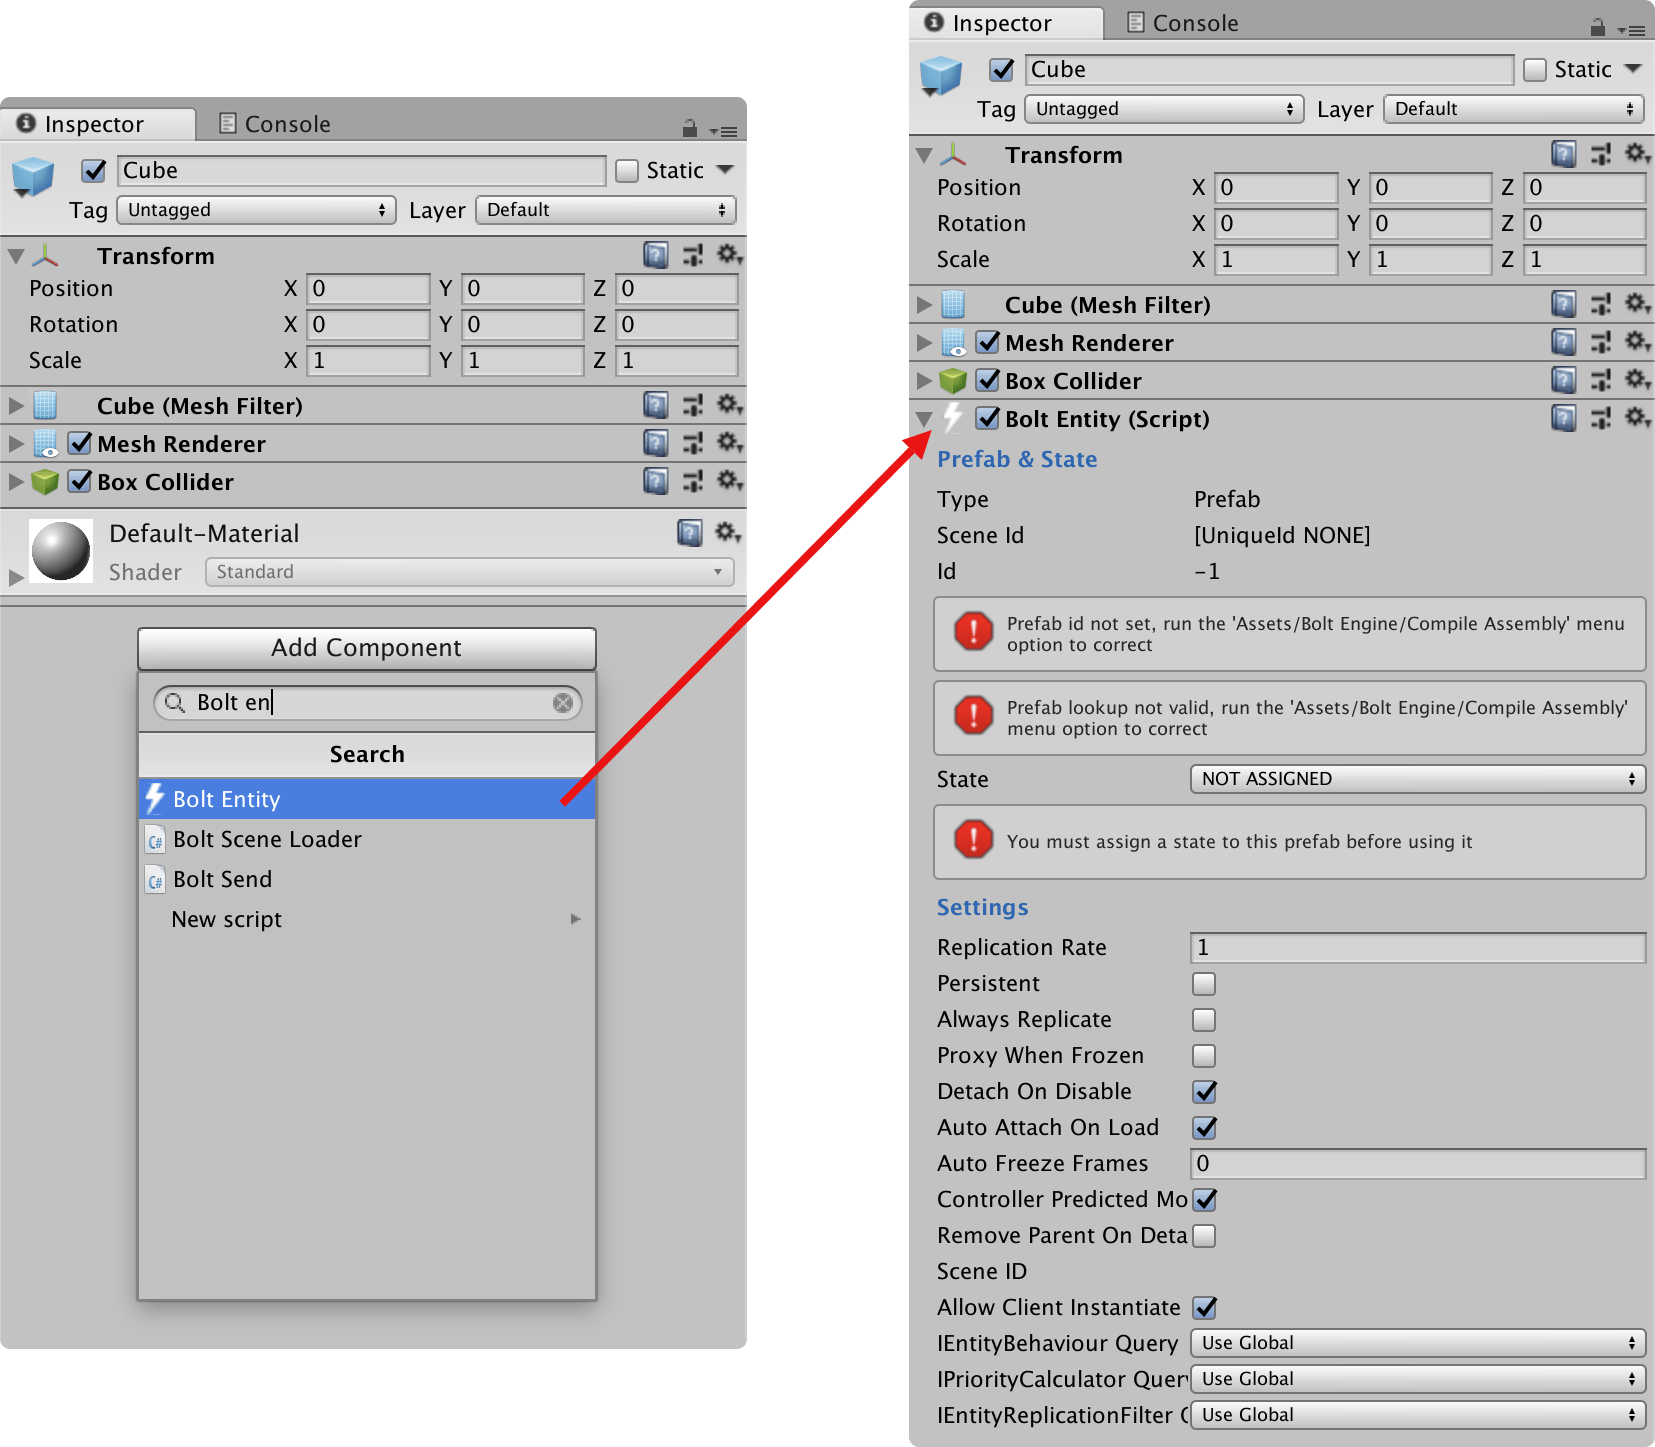This screenshot has height=1447, width=1655.
Task: Open the Shader Standard dropdown
Action: coord(469,572)
